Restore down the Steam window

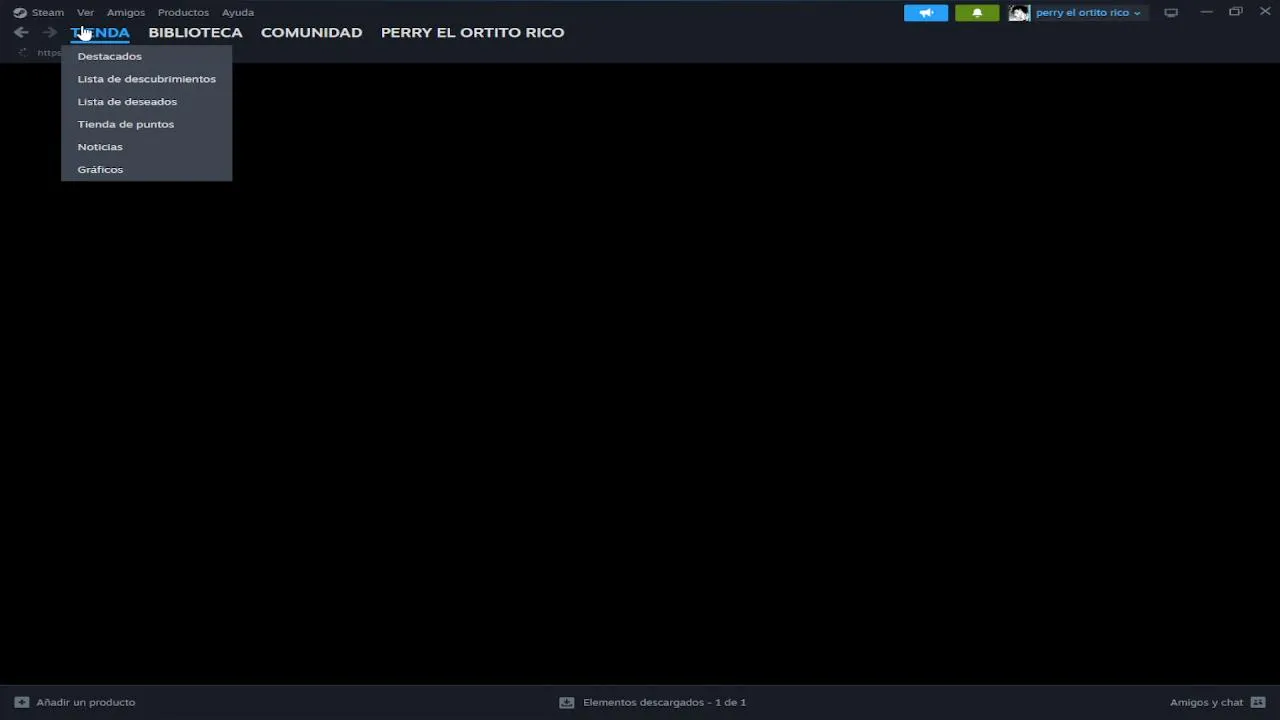[1236, 12]
